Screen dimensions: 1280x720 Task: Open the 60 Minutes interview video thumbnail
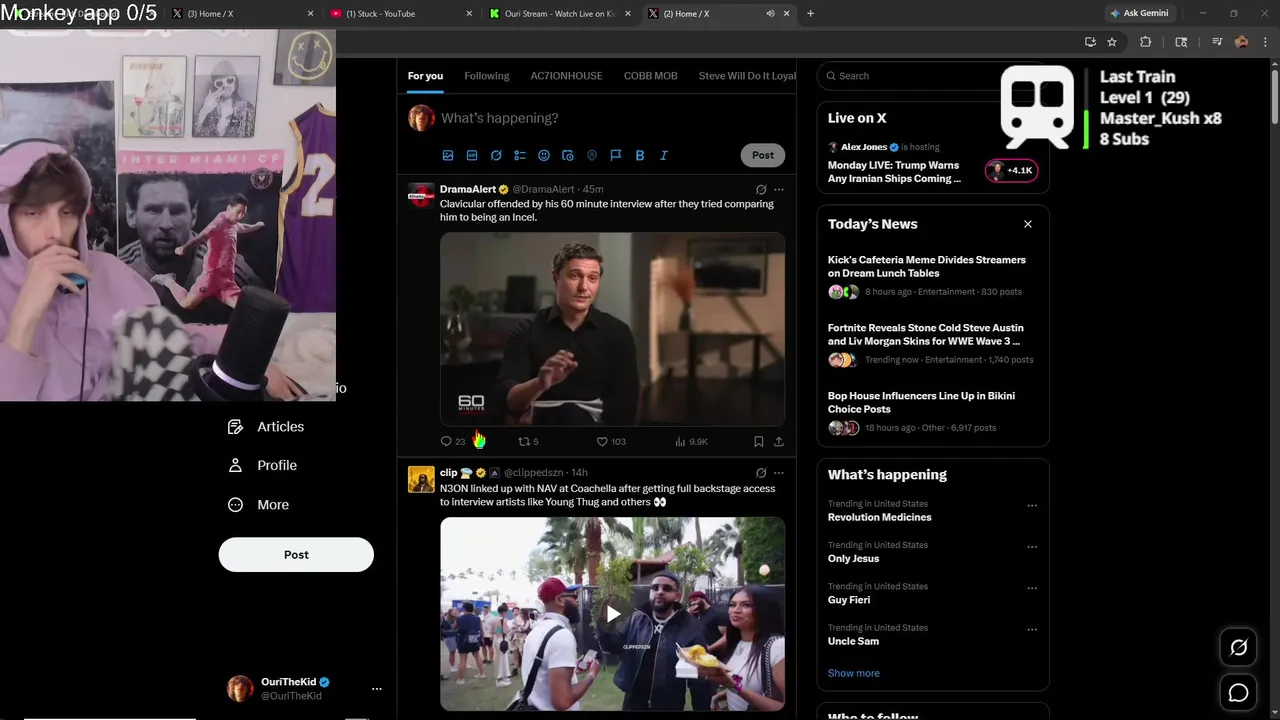click(612, 329)
